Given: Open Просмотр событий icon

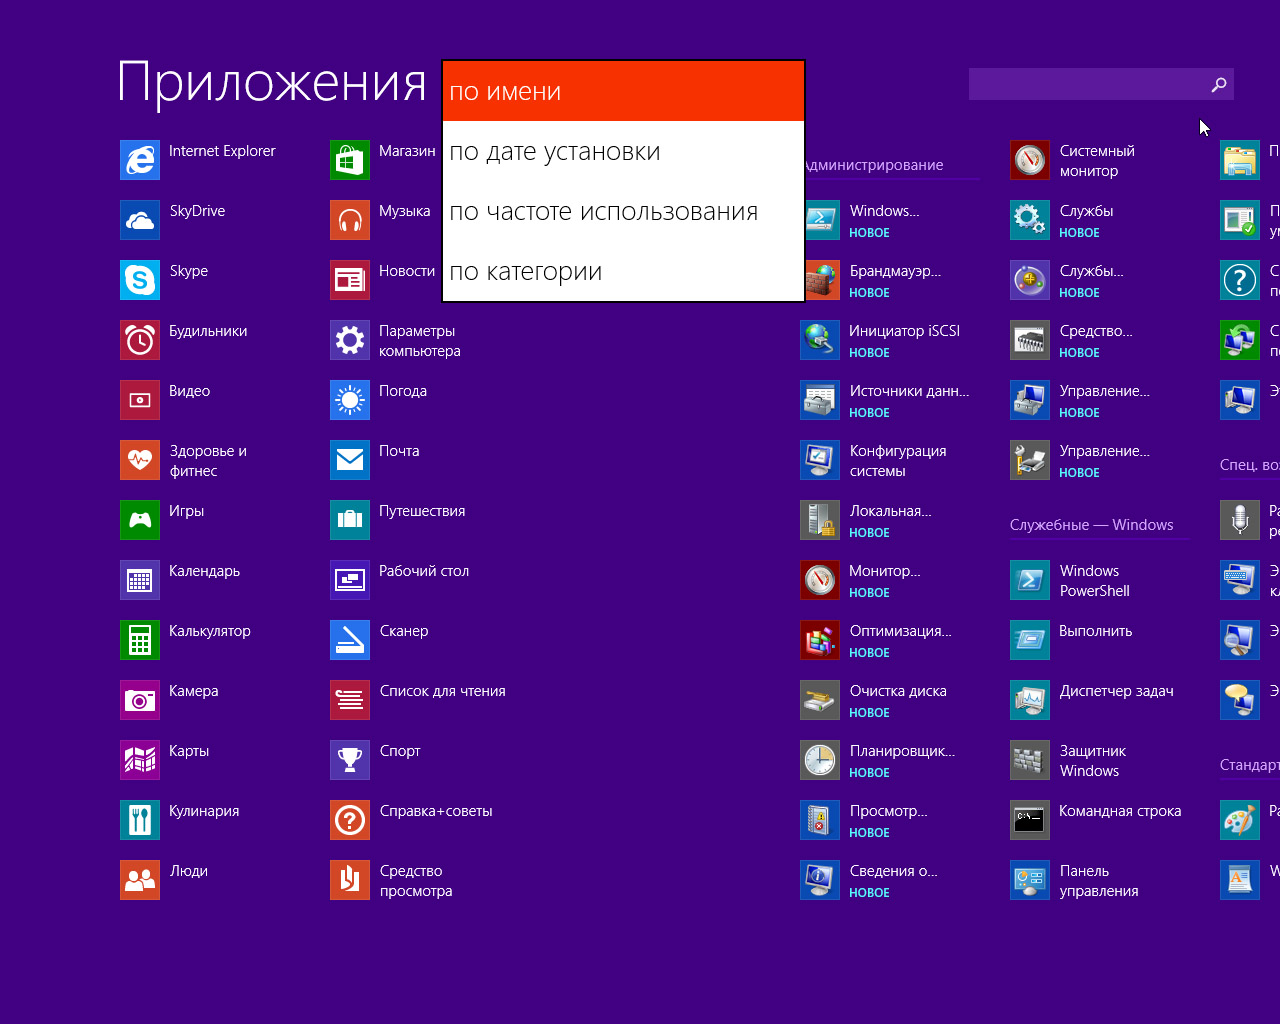Looking at the screenshot, I should (820, 820).
